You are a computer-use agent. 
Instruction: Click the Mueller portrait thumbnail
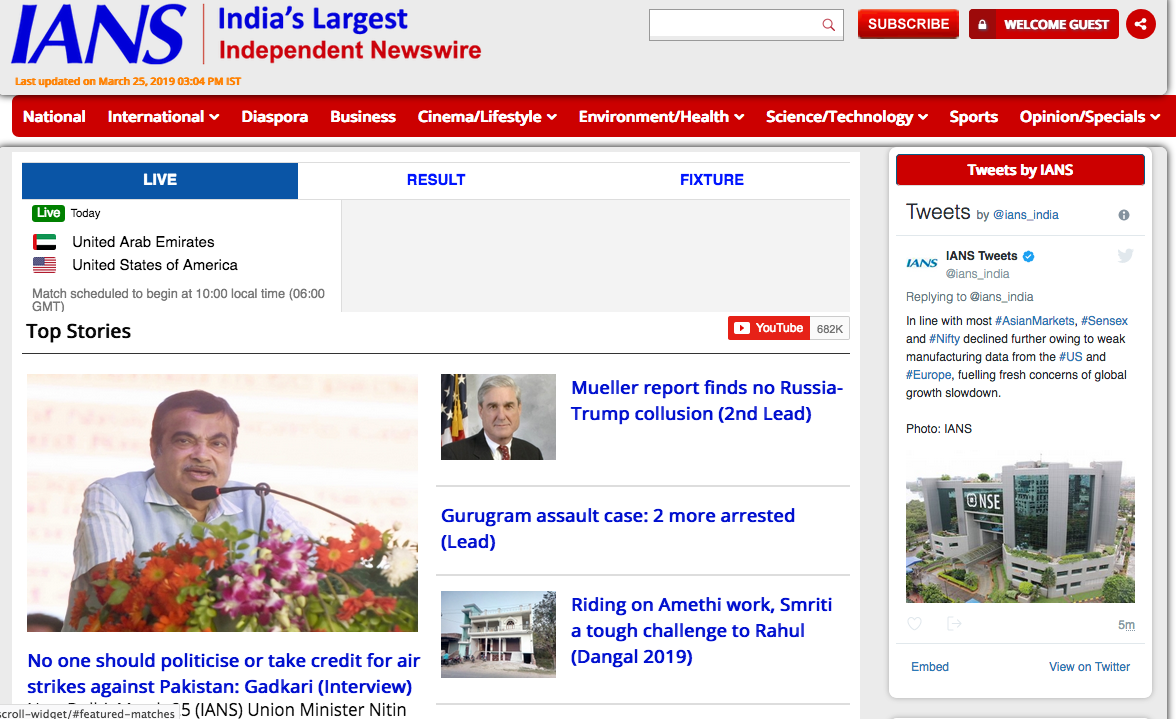click(498, 417)
